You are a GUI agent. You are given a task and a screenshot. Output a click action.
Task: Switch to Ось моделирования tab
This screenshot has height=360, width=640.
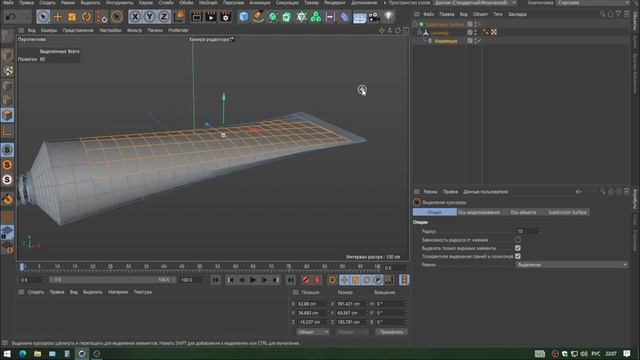point(478,212)
